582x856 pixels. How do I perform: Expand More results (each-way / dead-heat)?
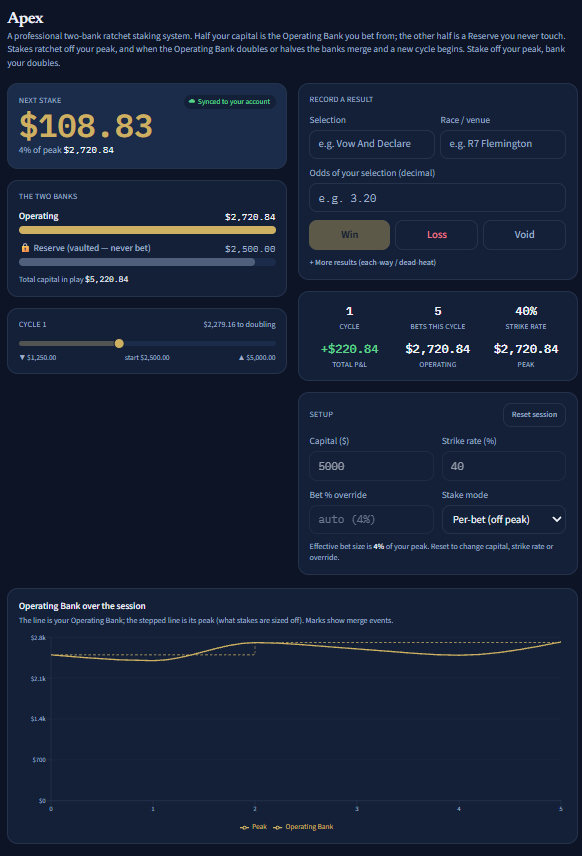point(372,263)
